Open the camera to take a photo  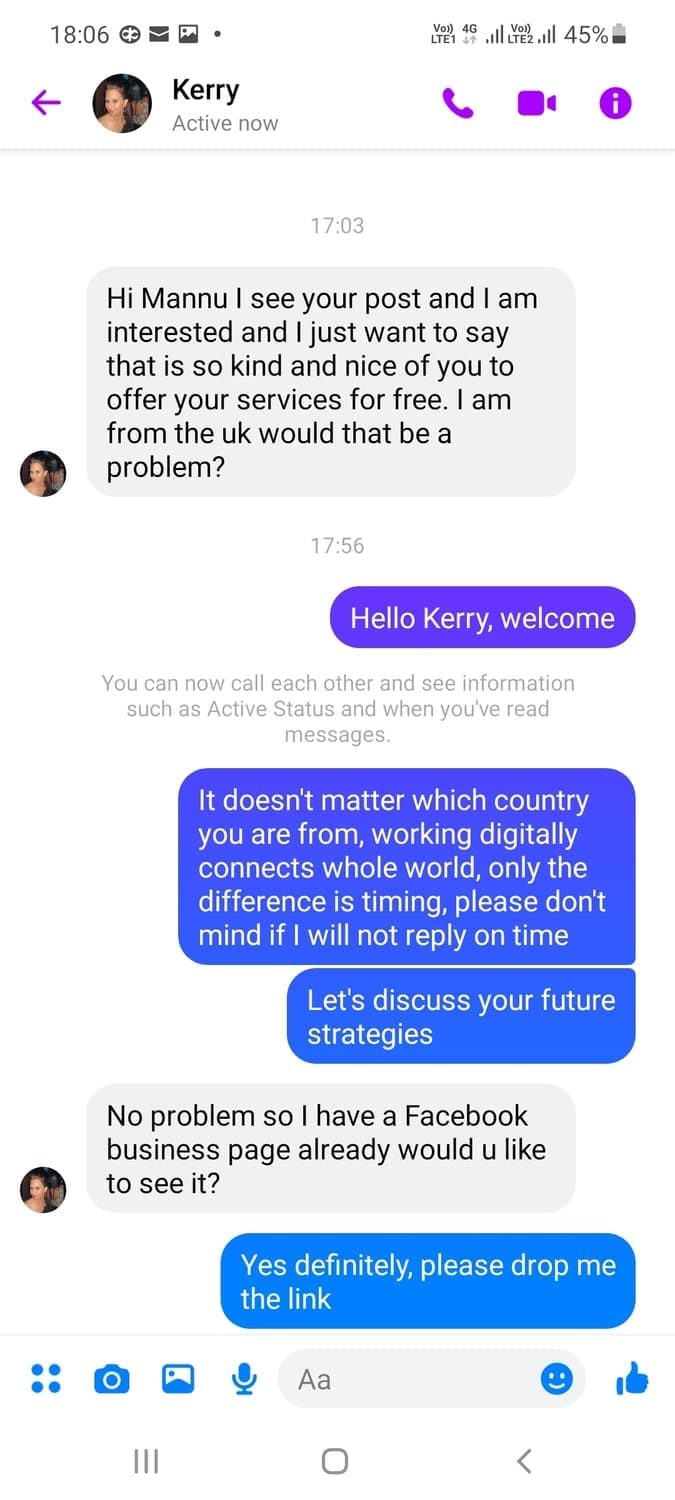[x=111, y=1380]
